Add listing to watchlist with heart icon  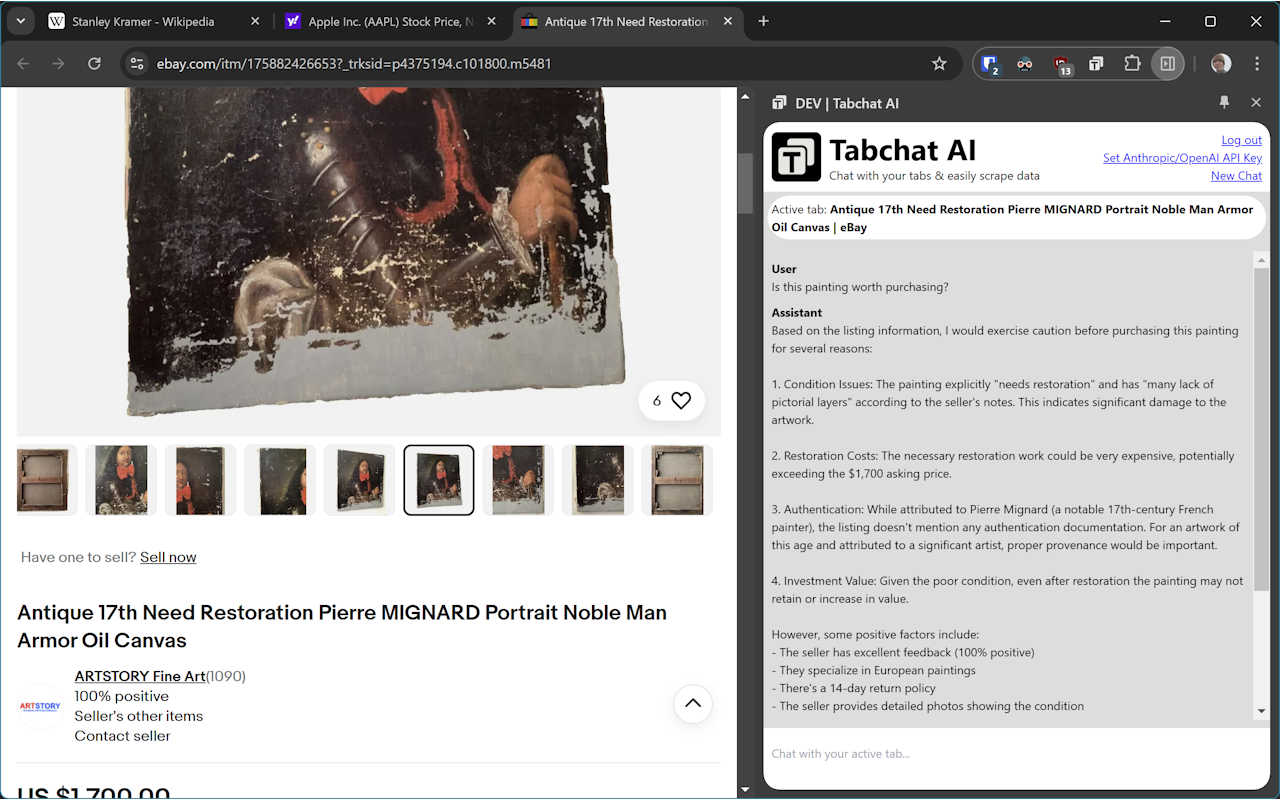680,401
